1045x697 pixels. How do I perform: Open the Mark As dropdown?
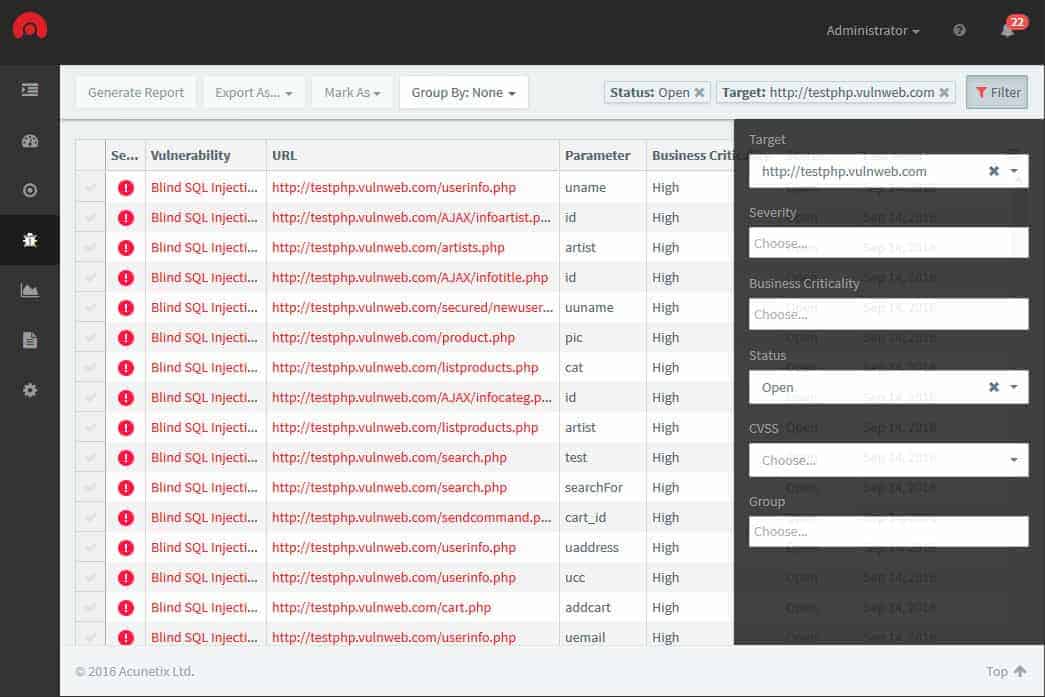click(x=352, y=93)
